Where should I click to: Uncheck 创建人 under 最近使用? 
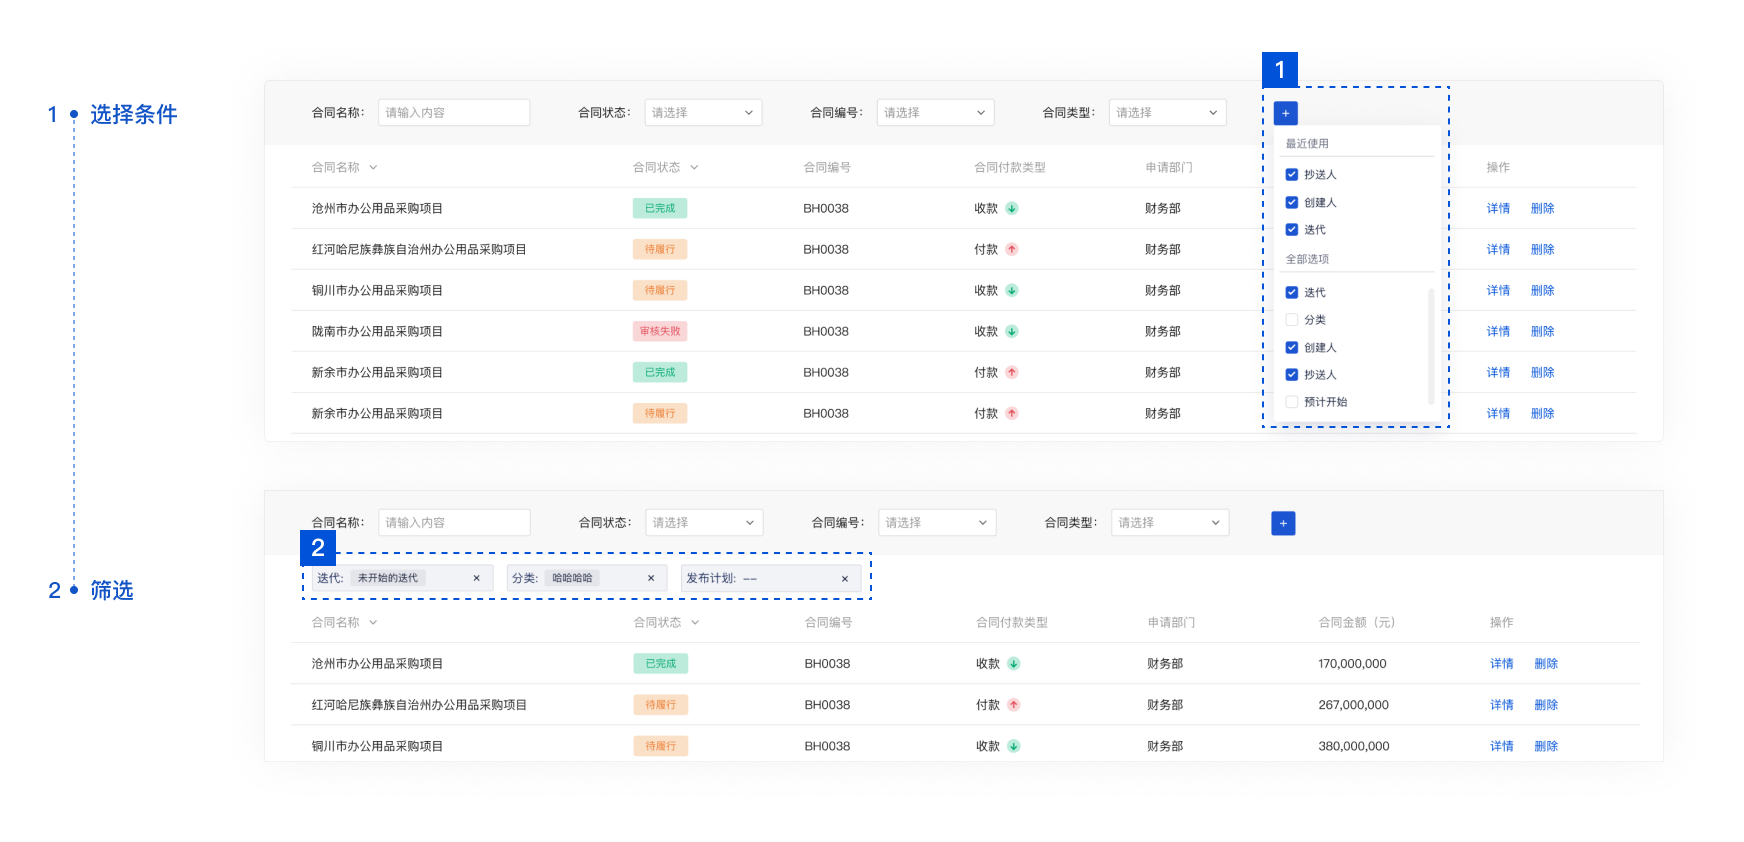tap(1292, 202)
